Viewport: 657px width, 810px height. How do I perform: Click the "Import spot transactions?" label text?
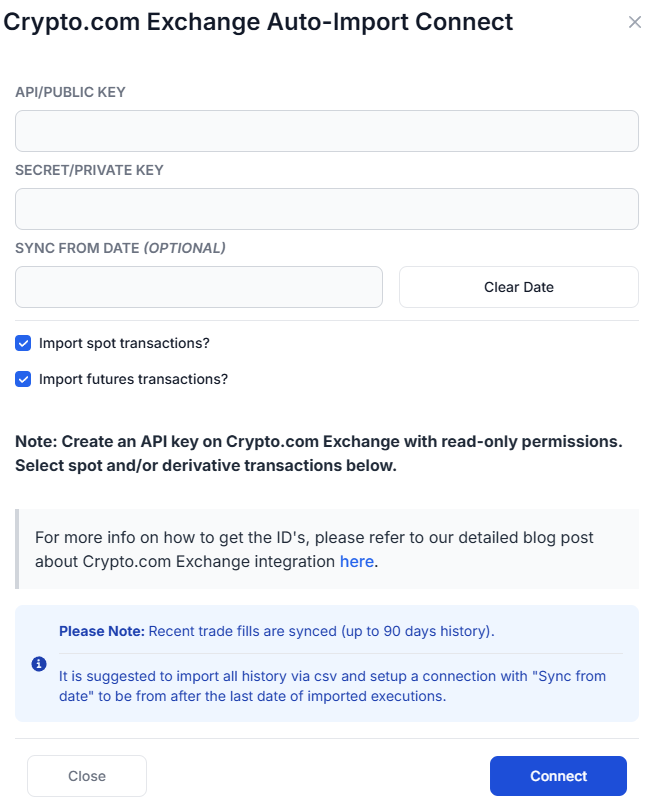pos(124,343)
